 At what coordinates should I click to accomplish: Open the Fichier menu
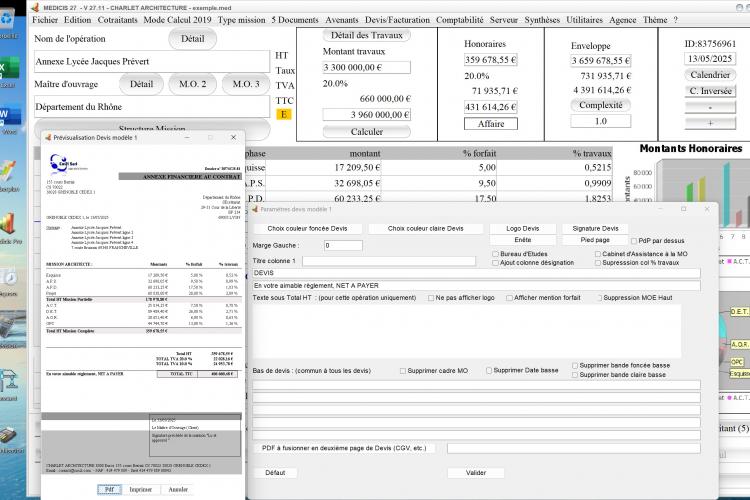45,20
